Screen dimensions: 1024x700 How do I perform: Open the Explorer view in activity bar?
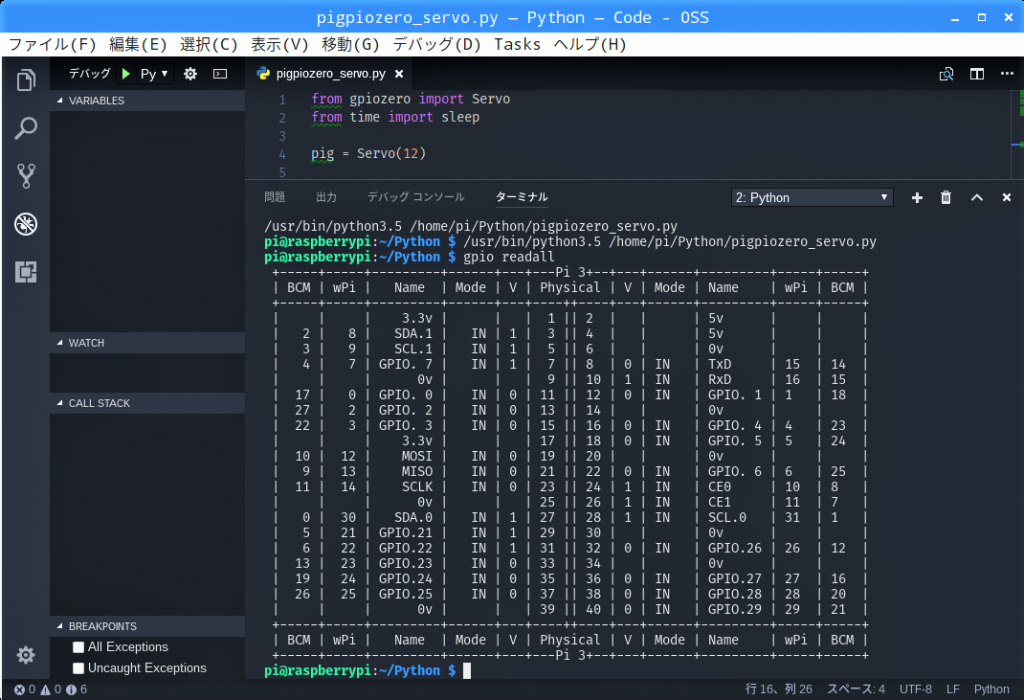click(x=26, y=80)
